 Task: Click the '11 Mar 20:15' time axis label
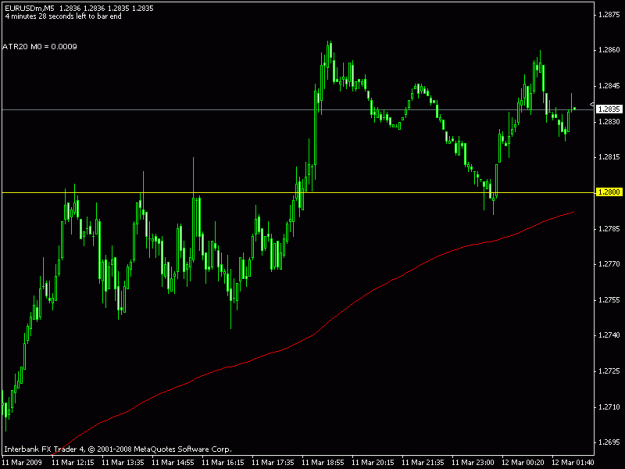tap(373, 463)
